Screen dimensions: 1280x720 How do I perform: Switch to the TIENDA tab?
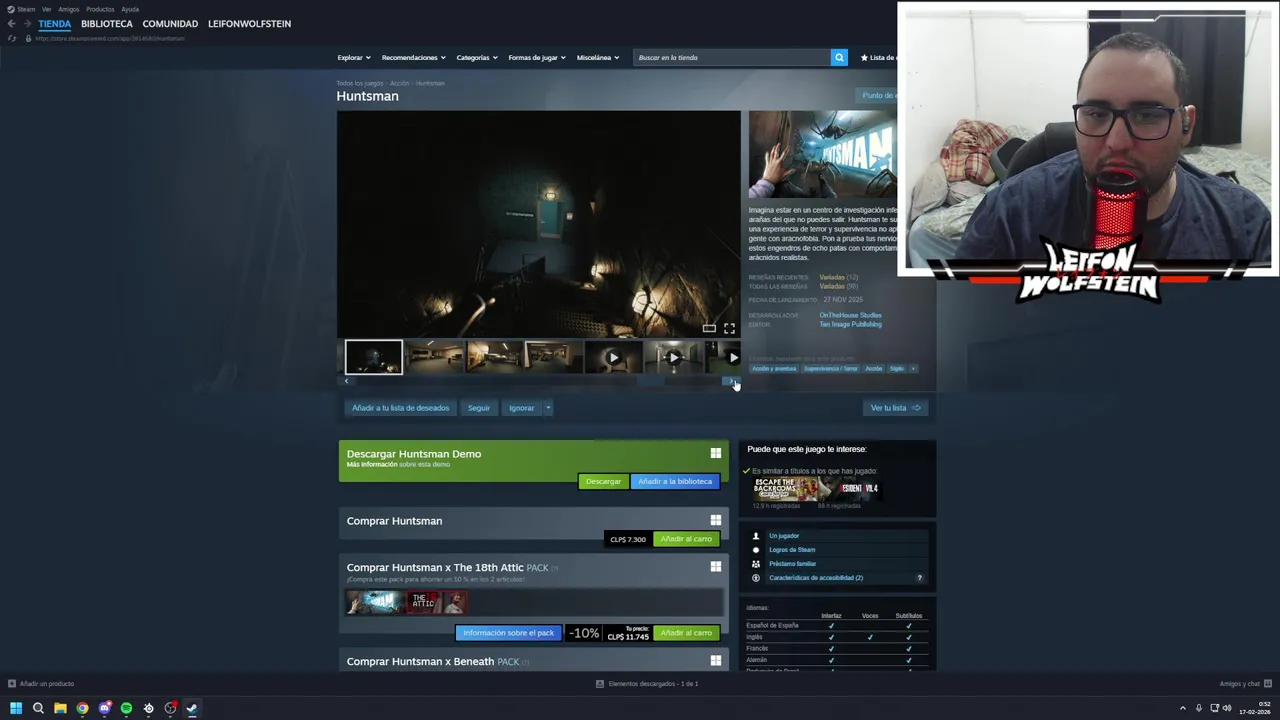pyautogui.click(x=55, y=24)
